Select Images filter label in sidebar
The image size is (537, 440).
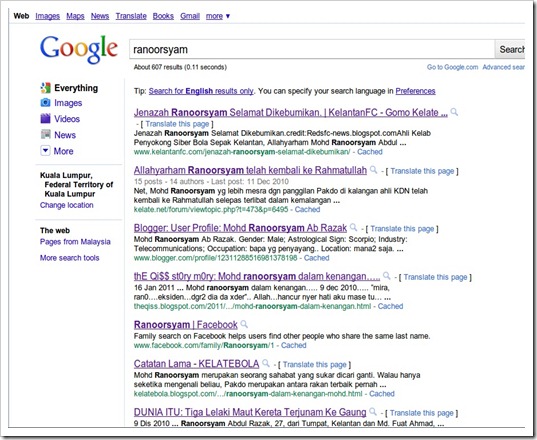tap(68, 103)
